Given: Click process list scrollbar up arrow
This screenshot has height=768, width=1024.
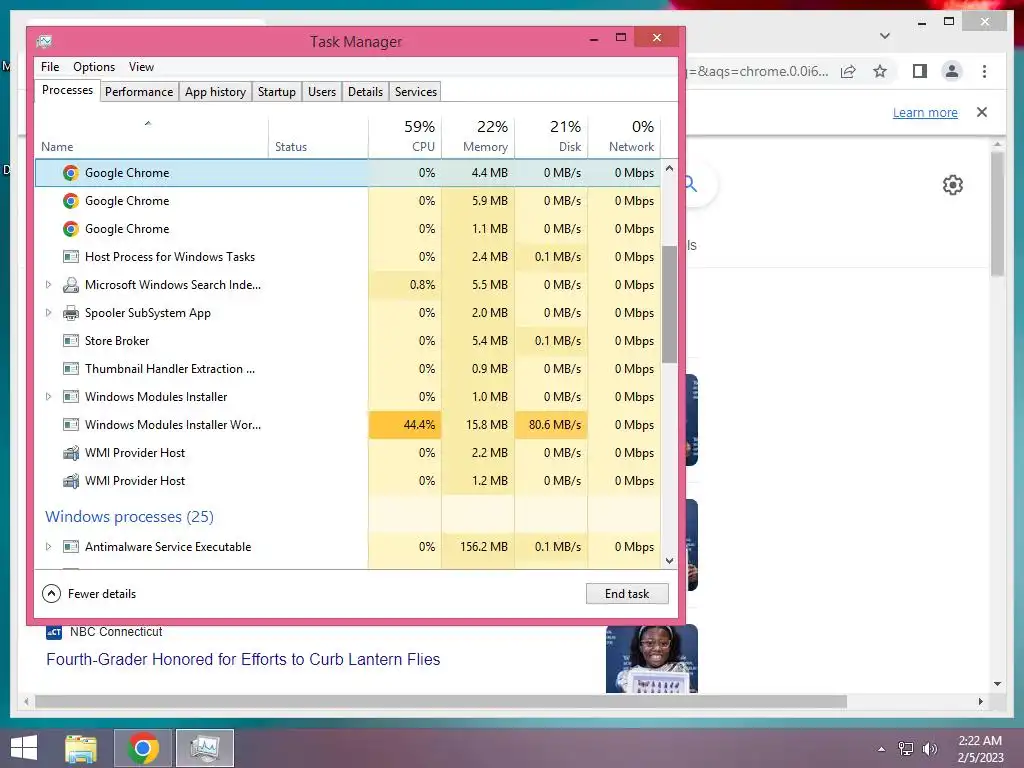Looking at the screenshot, I should click(669, 168).
